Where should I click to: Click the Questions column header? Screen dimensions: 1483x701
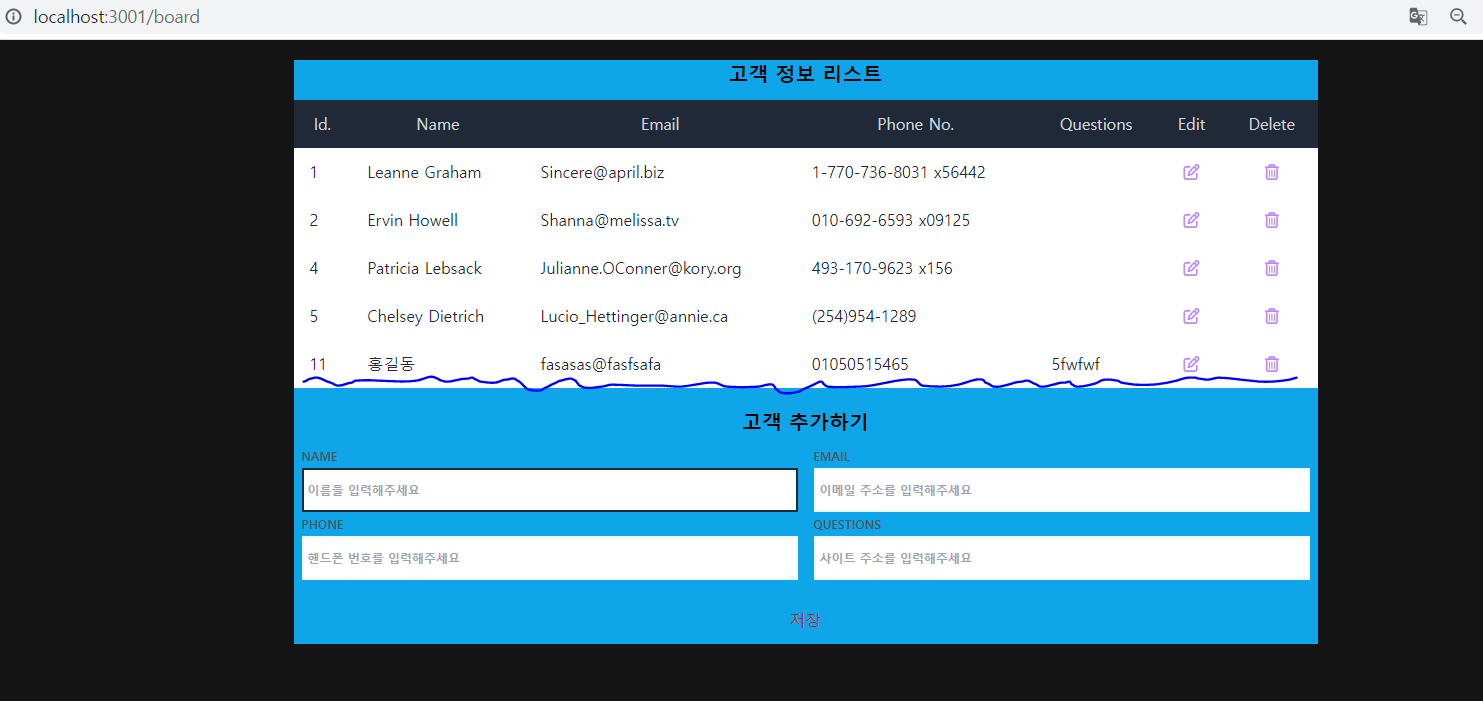(x=1096, y=124)
